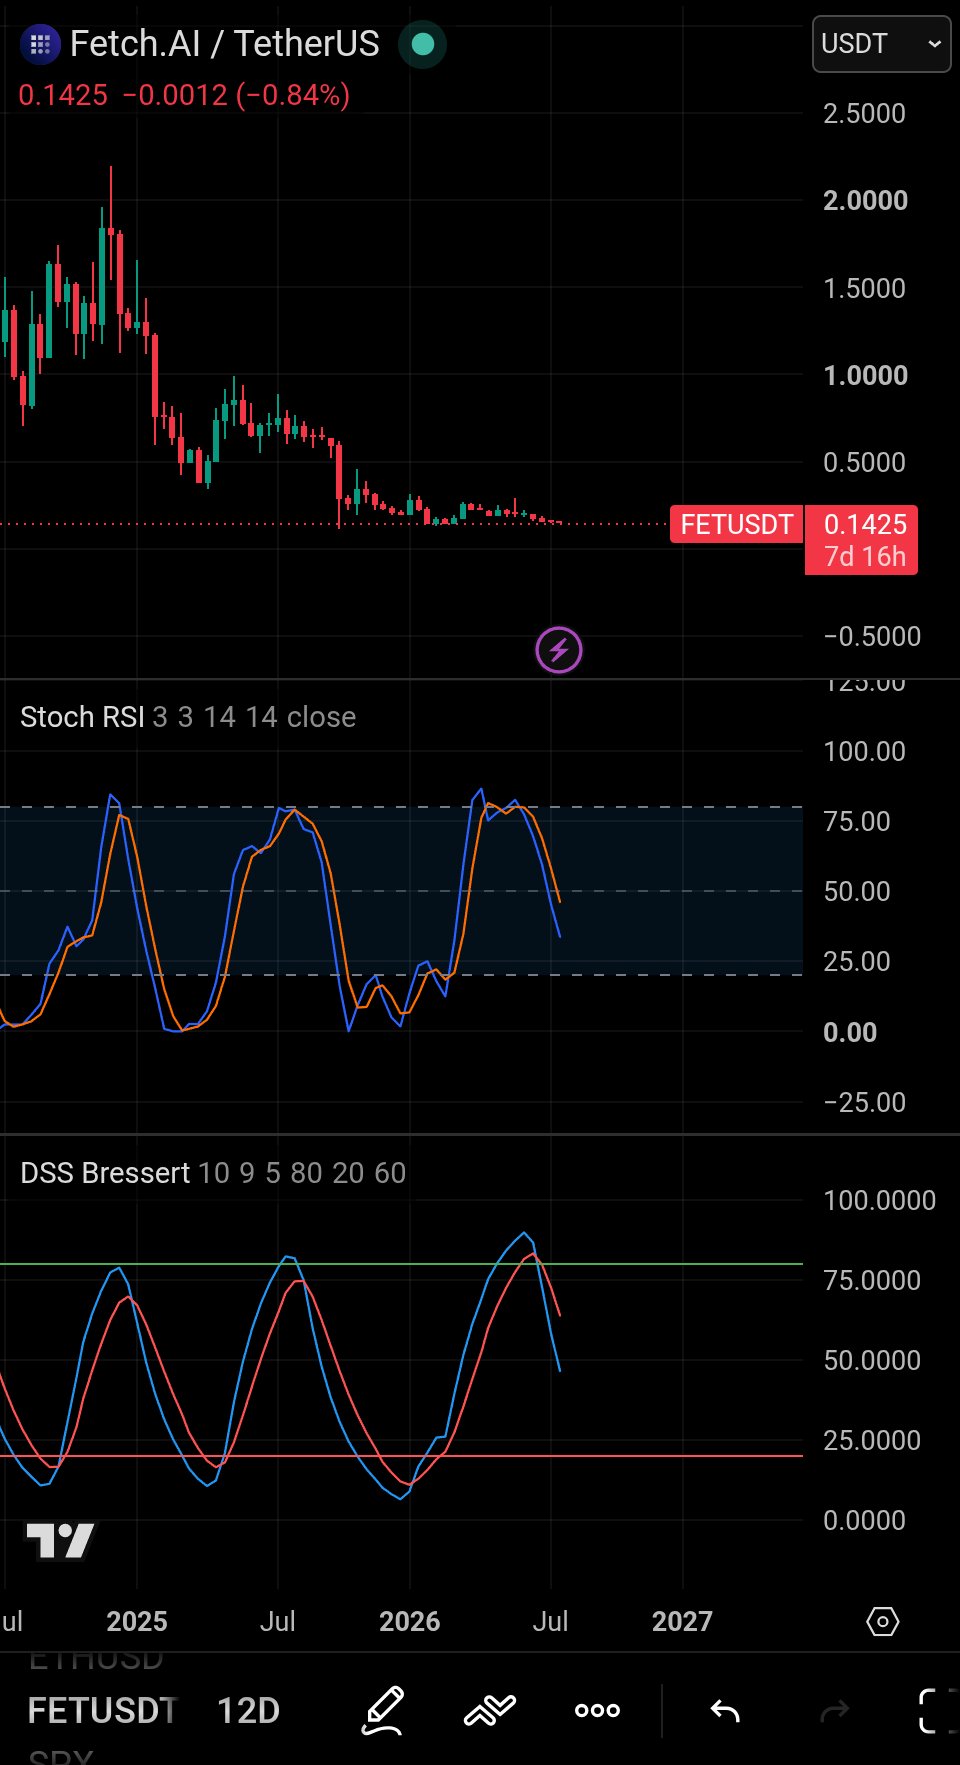The width and height of the screenshot is (960, 1765).
Task: Tap the 0.1425 −0.0012 change readout
Action: 184,95
